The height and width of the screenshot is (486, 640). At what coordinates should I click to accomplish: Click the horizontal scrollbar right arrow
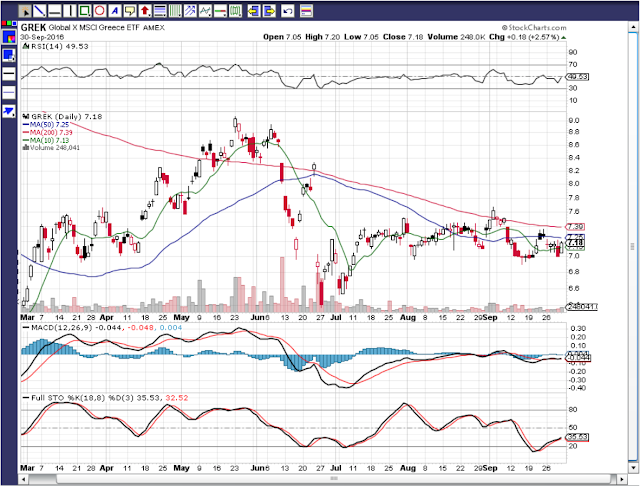pyautogui.click(x=622, y=479)
